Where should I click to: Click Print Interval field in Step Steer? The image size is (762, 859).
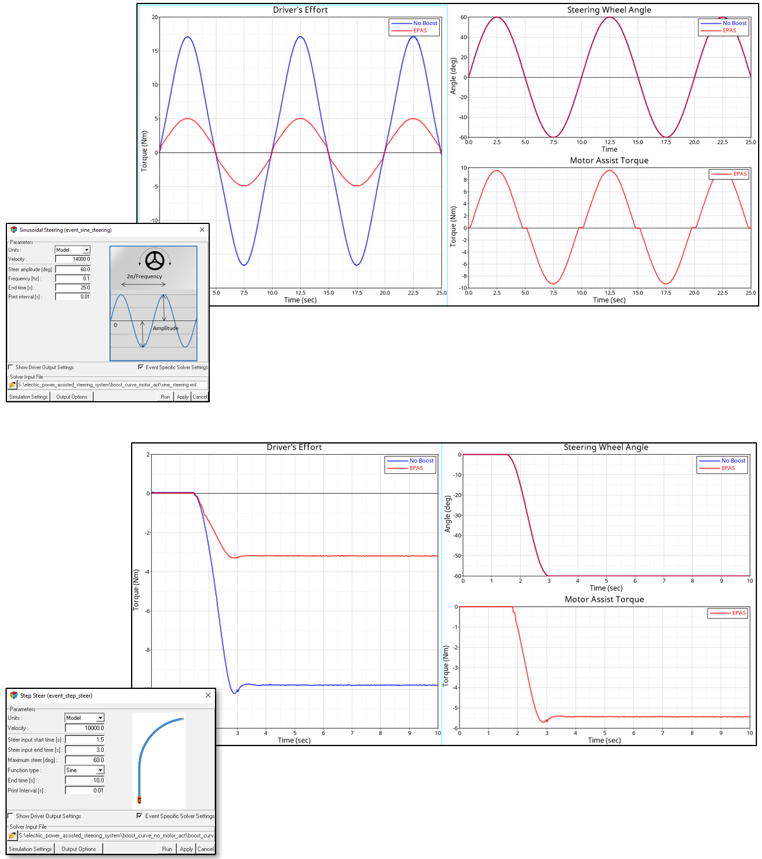click(85, 791)
